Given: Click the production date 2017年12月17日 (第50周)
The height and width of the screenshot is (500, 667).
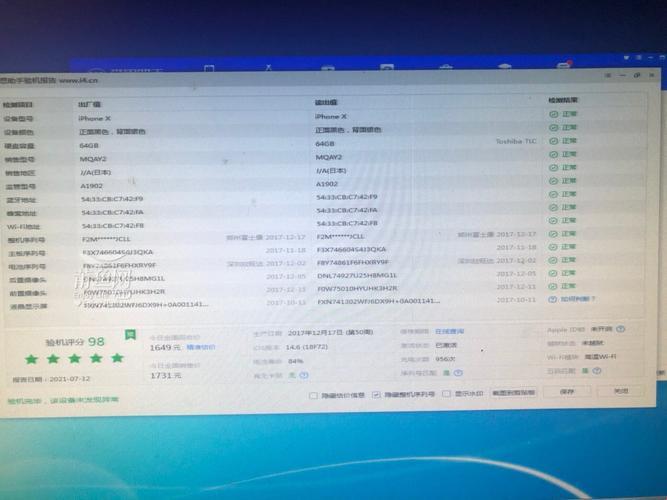Looking at the screenshot, I should click(330, 332).
